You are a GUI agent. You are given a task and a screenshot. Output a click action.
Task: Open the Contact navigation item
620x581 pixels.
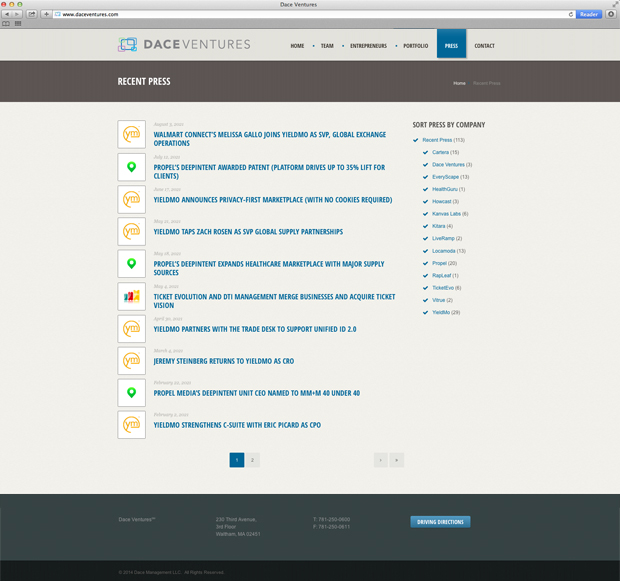point(484,46)
